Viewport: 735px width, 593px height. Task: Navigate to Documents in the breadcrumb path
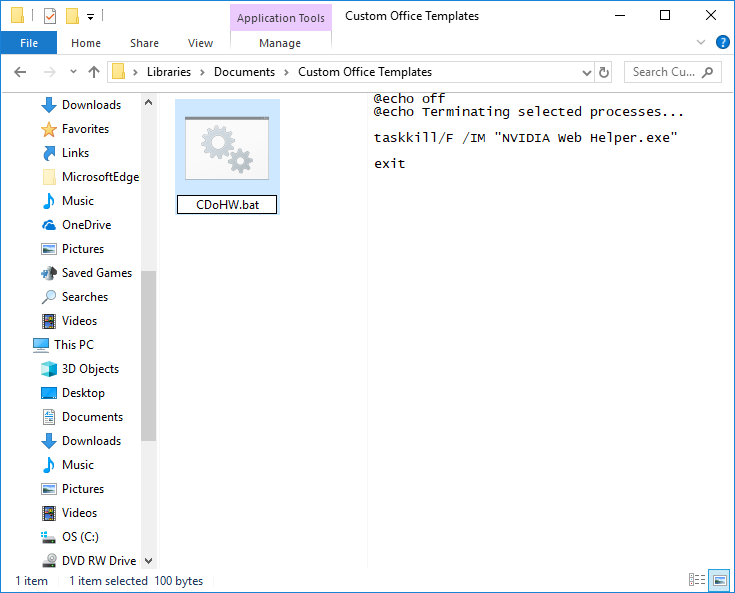(244, 72)
